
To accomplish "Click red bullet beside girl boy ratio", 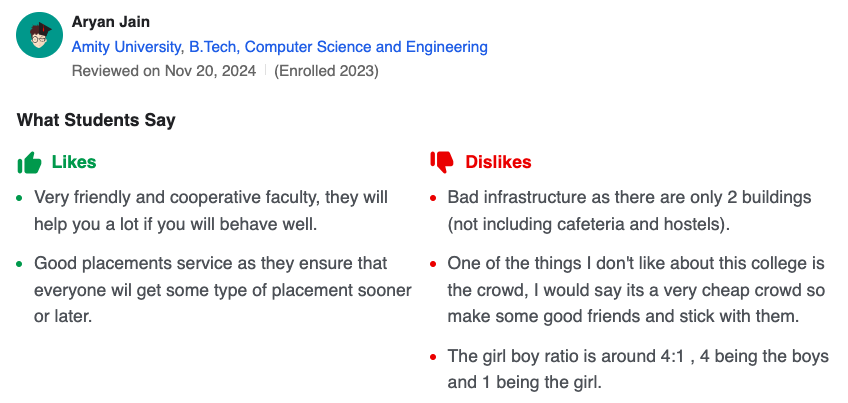I will tap(432, 357).
